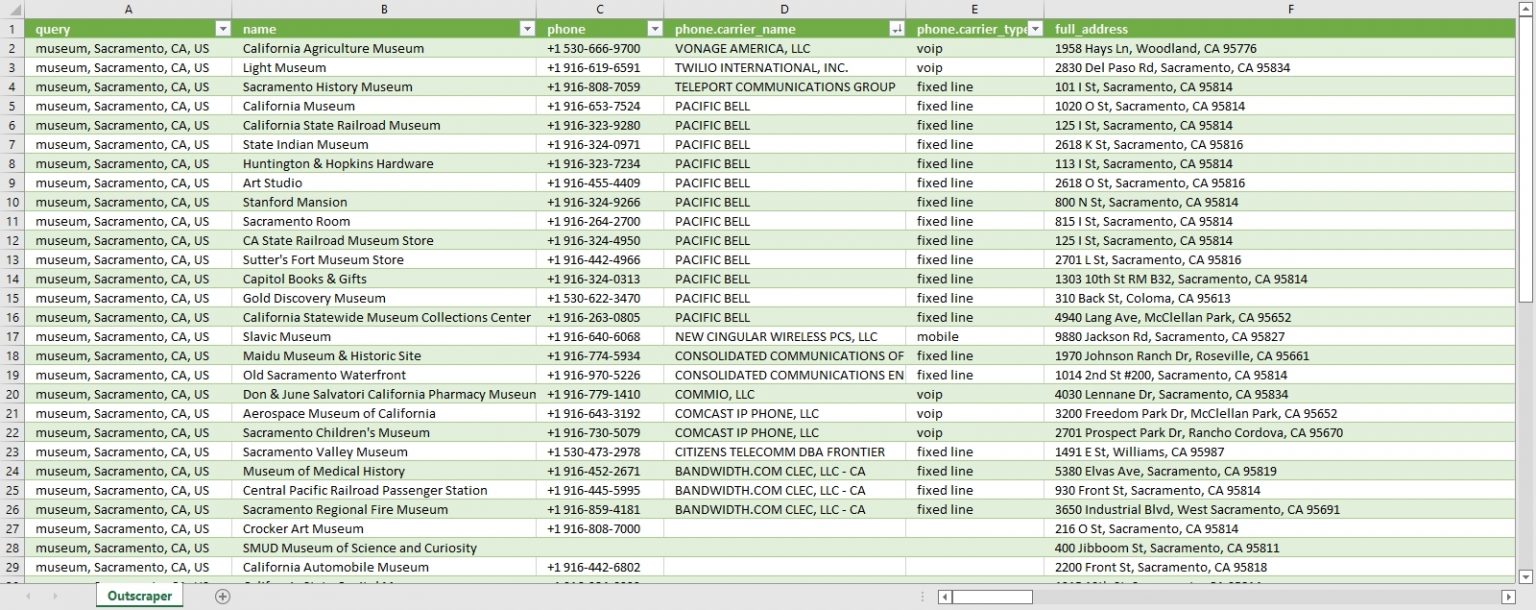Open the name column filter dropdown

(x=527, y=29)
